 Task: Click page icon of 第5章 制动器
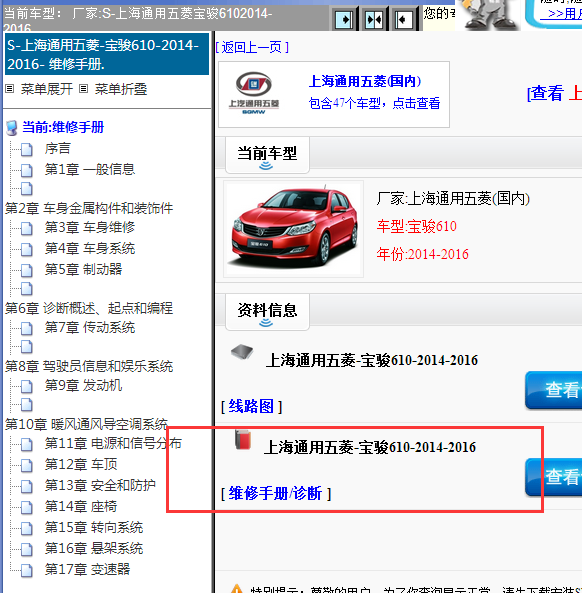click(x=26, y=270)
